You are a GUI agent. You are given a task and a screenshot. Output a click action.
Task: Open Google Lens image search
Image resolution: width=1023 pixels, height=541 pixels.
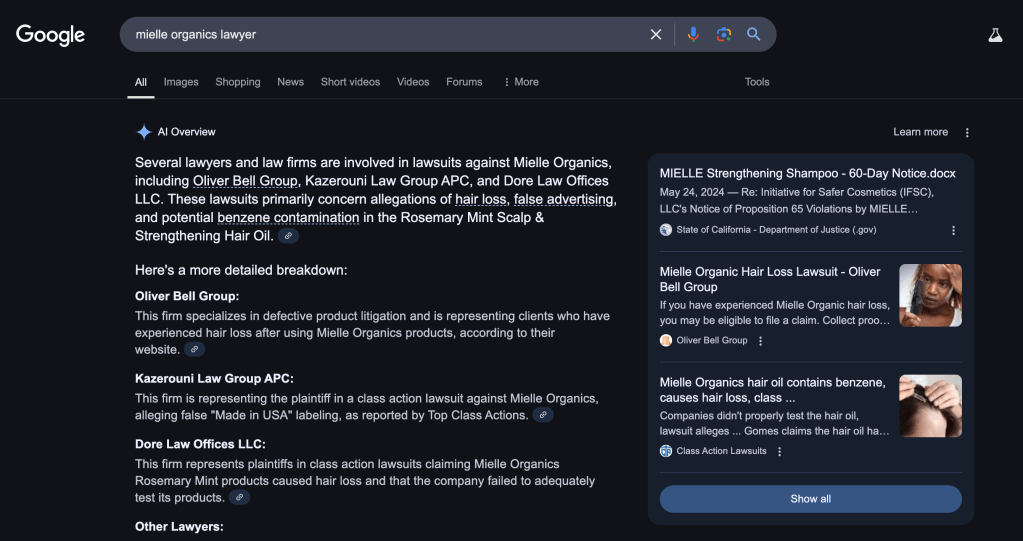point(723,35)
